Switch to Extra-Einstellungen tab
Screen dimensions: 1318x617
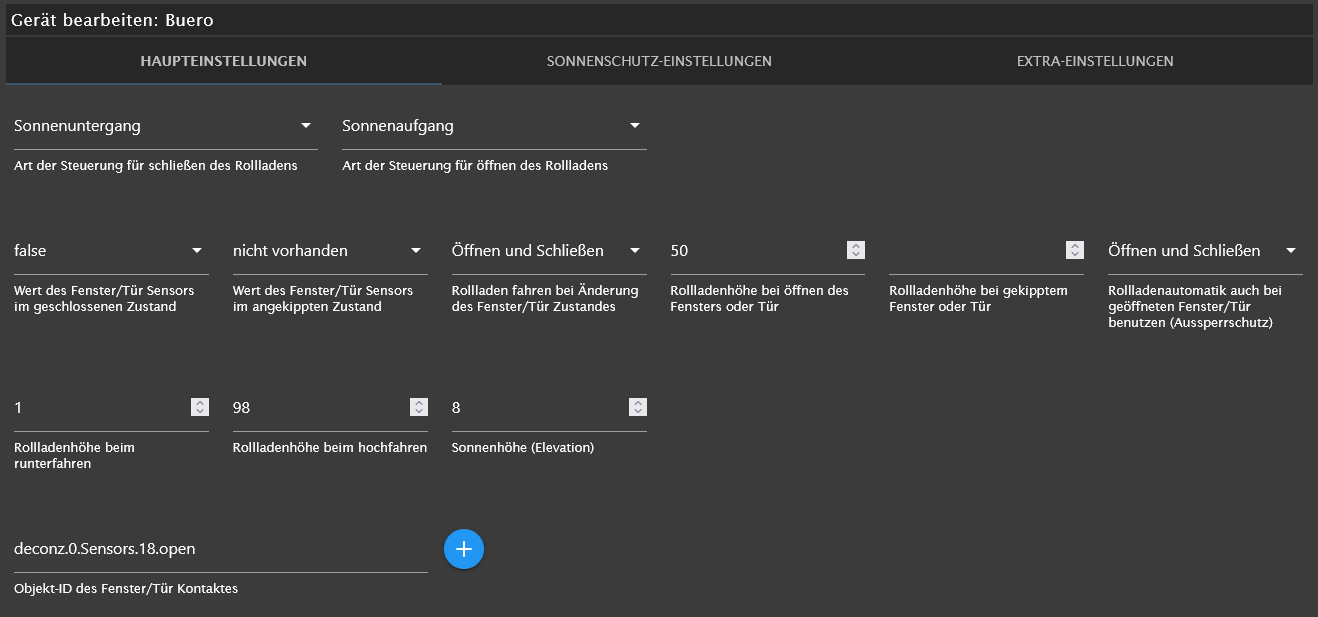point(1095,61)
